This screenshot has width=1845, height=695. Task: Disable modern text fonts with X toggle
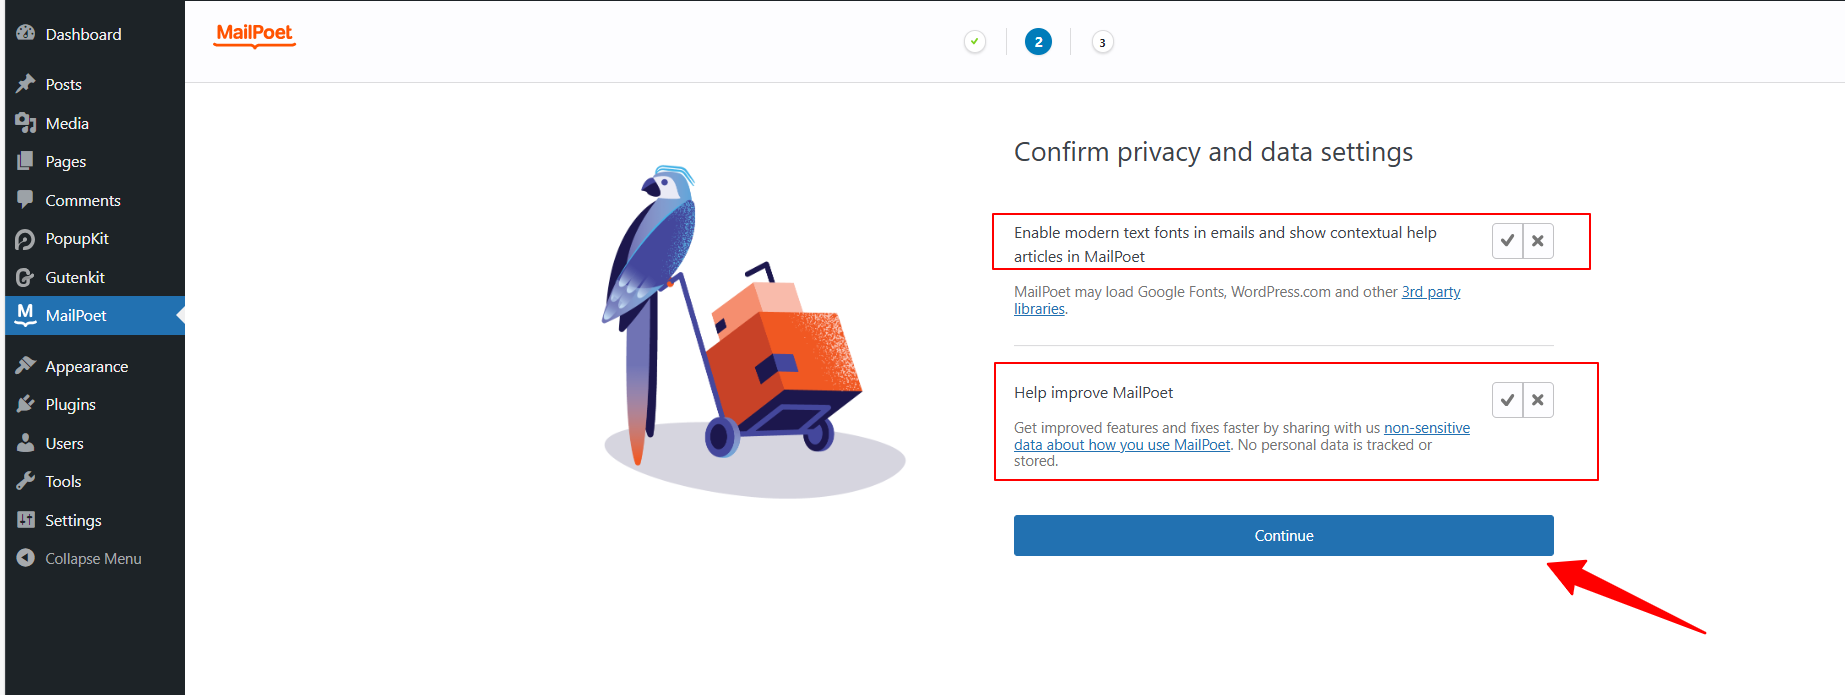pos(1538,241)
